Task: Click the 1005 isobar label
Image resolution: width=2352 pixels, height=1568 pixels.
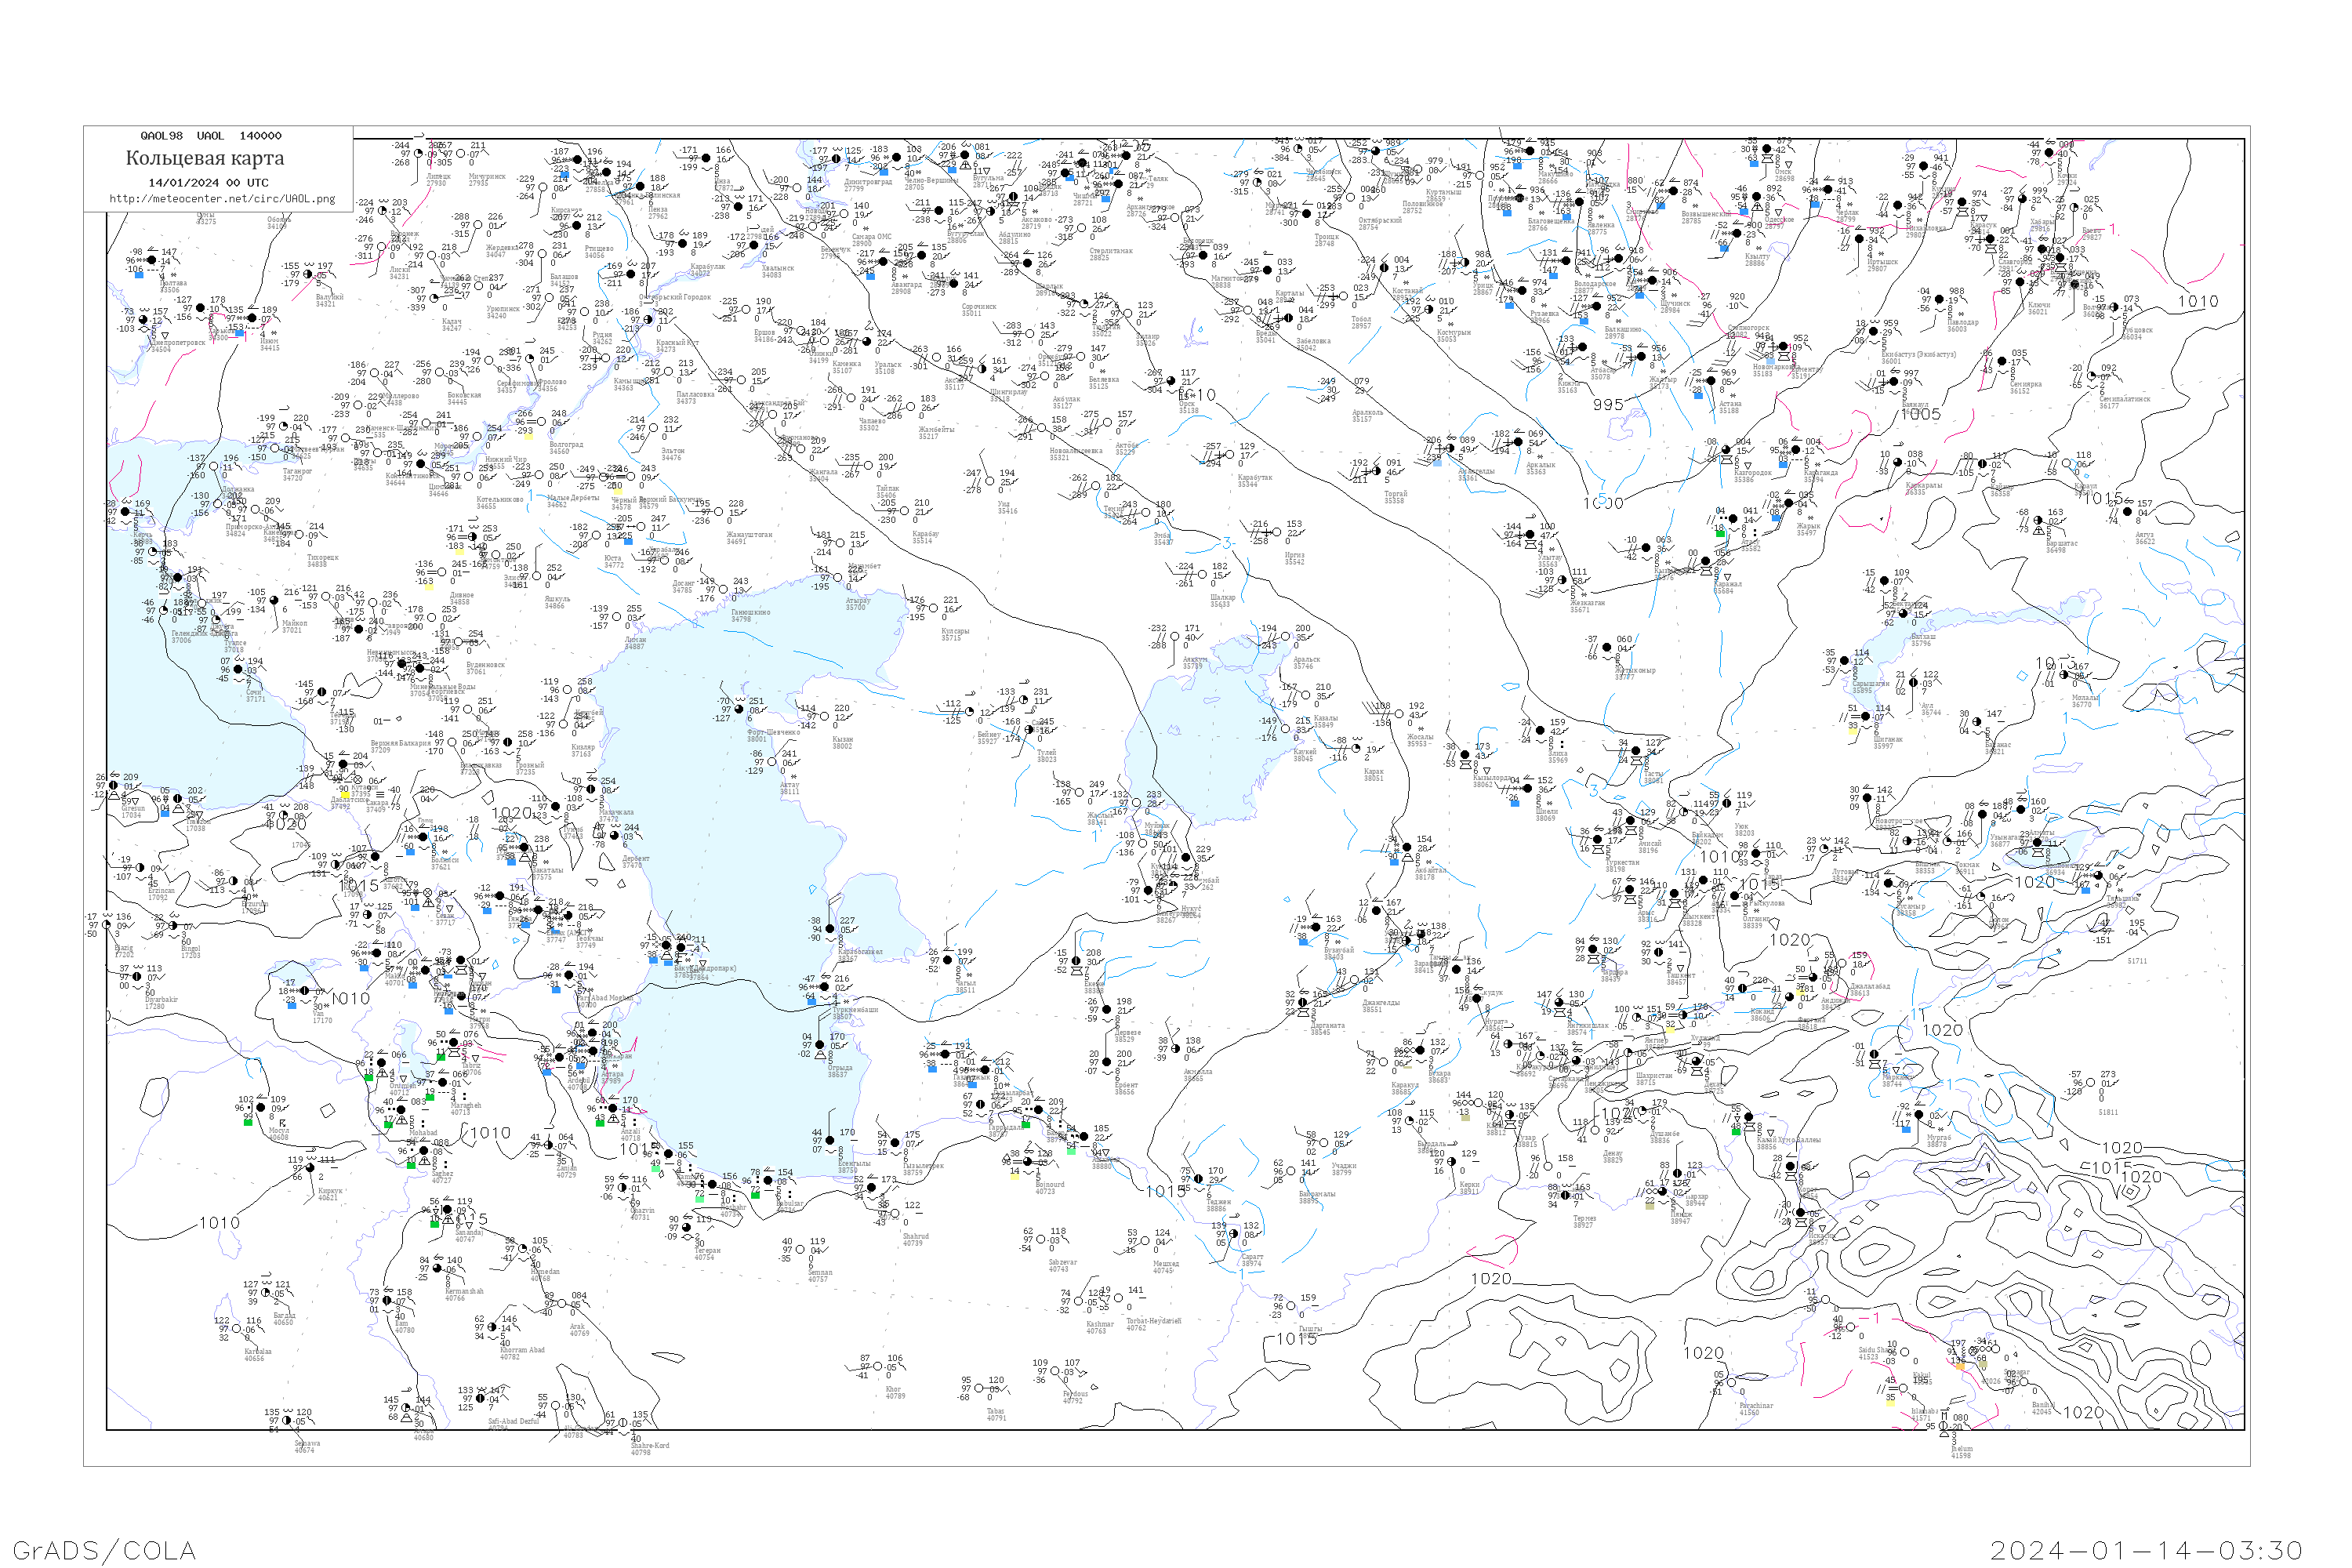Action: coord(1921,414)
